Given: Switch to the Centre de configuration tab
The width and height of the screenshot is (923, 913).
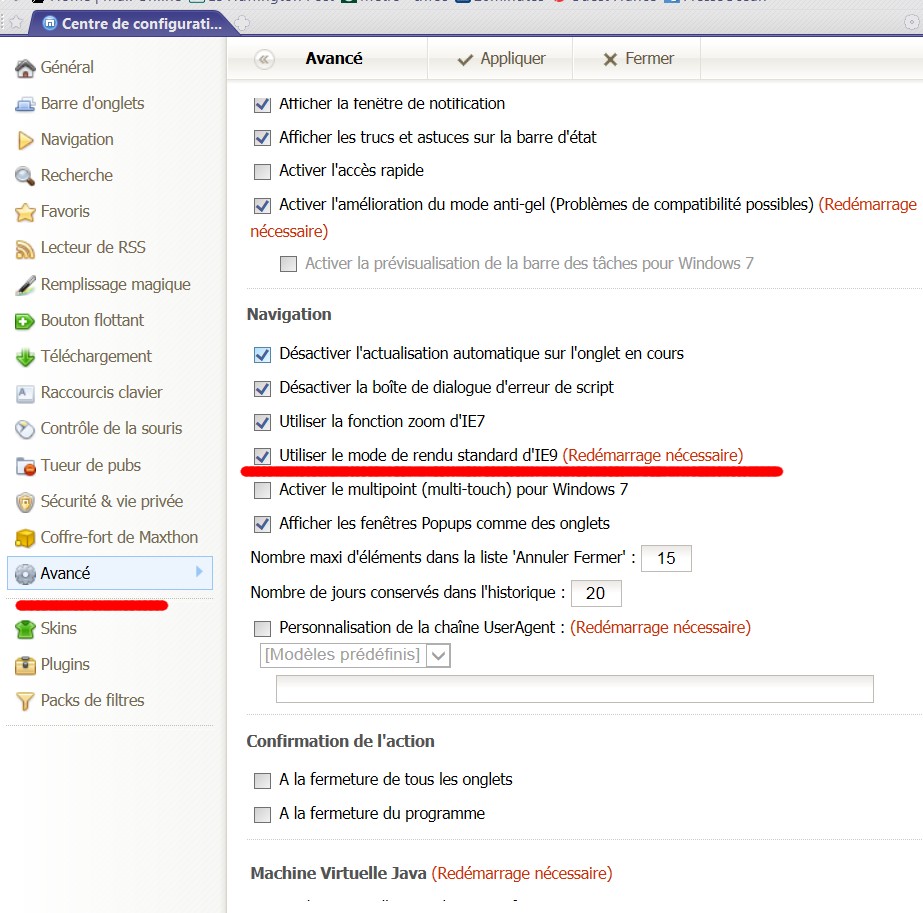Looking at the screenshot, I should (133, 24).
